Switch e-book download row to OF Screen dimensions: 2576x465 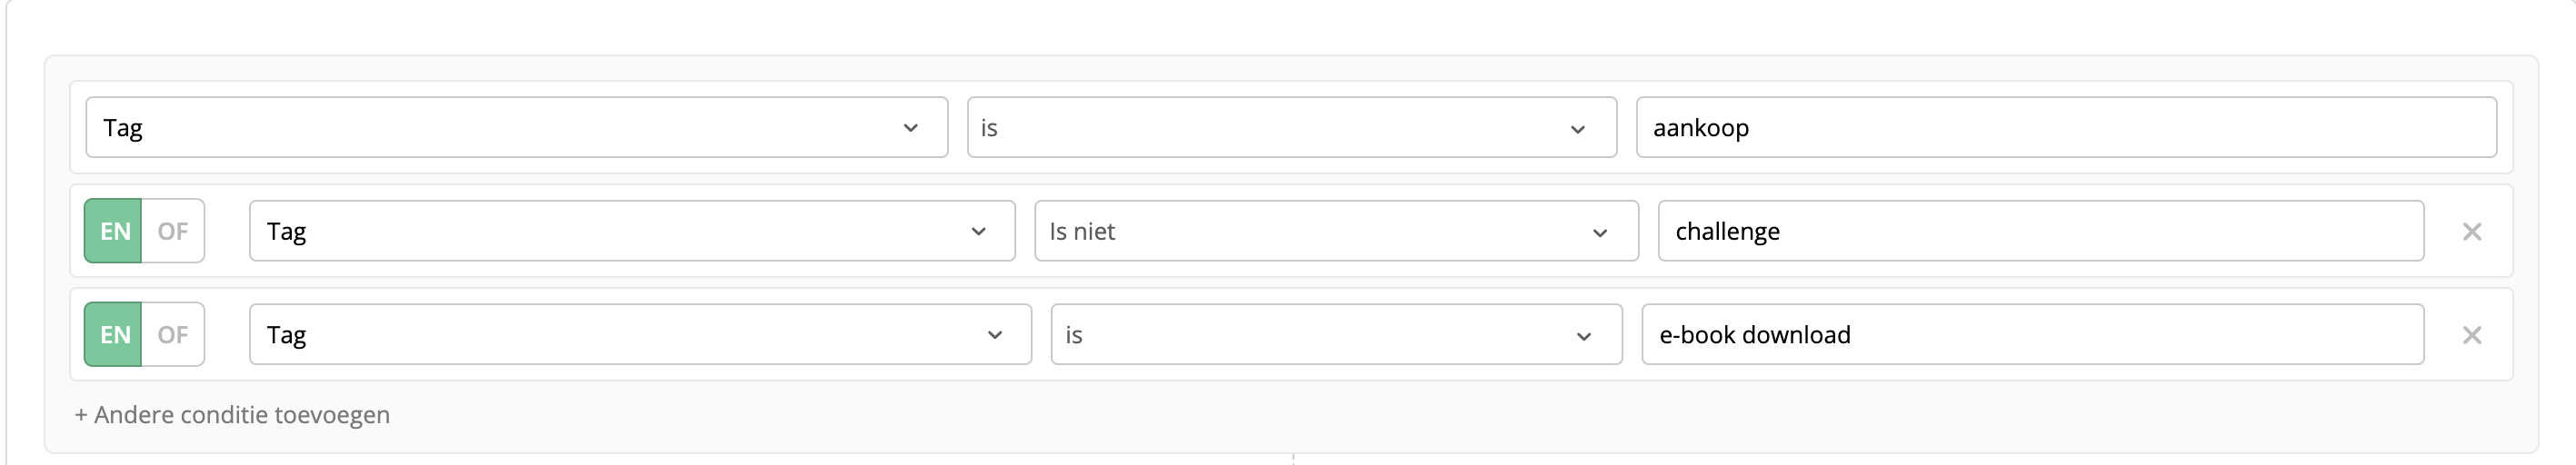tap(173, 334)
